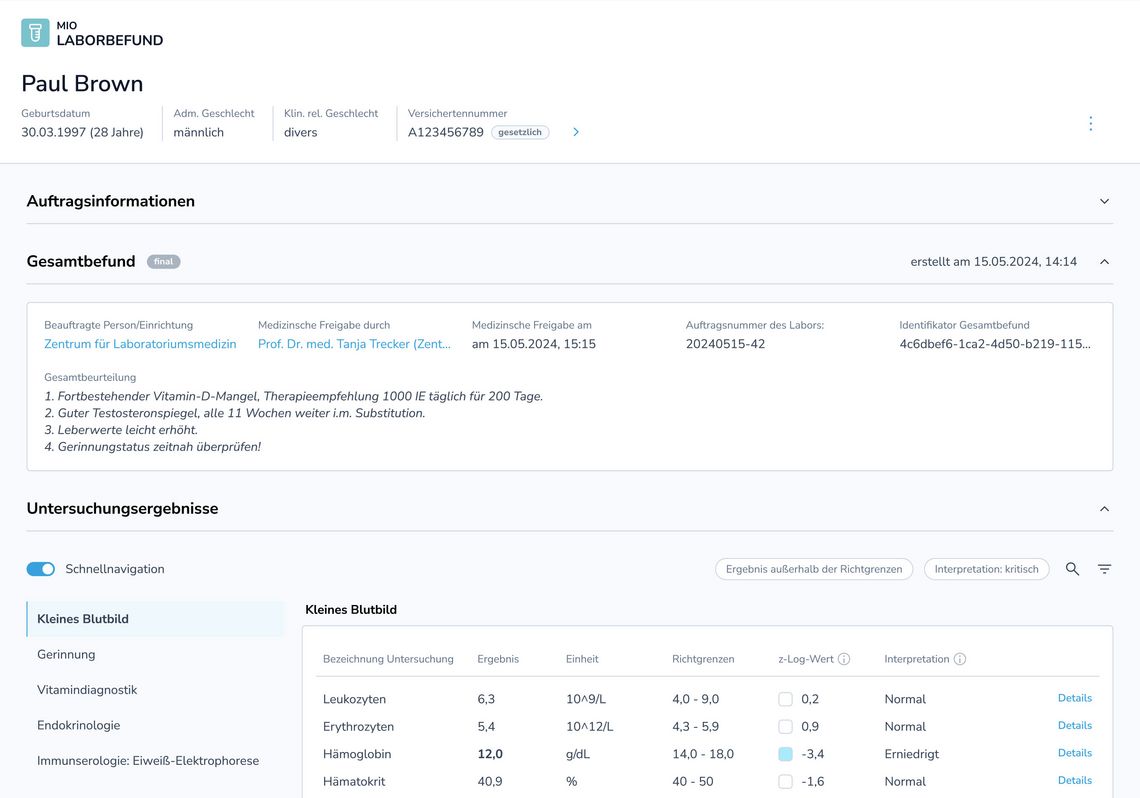Open Zentrum für Laboratoriumsmedizin link
This screenshot has height=798, width=1140.
[140, 344]
